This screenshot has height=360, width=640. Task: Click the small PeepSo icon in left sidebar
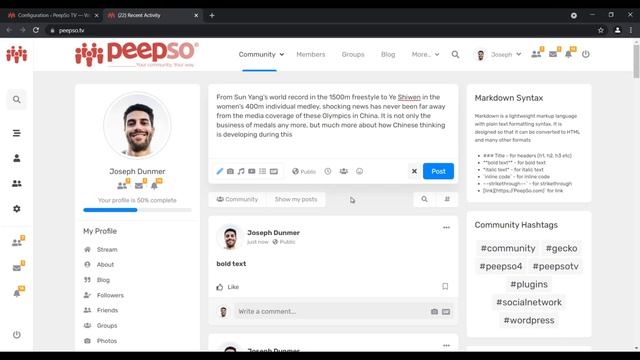17,54
